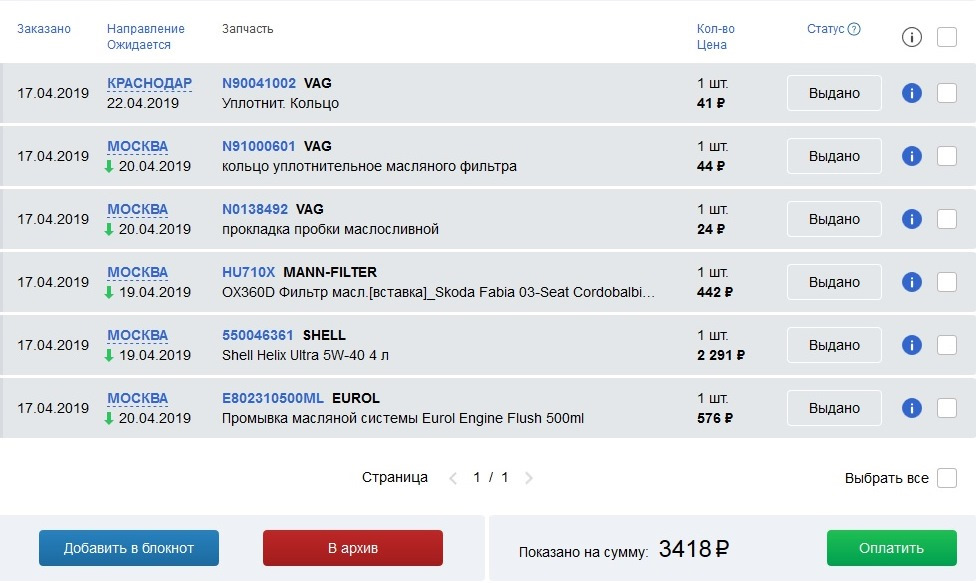This screenshot has height=583, width=976.
Task: Open info icon for Eurol Engine Flush row
Action: [x=911, y=408]
